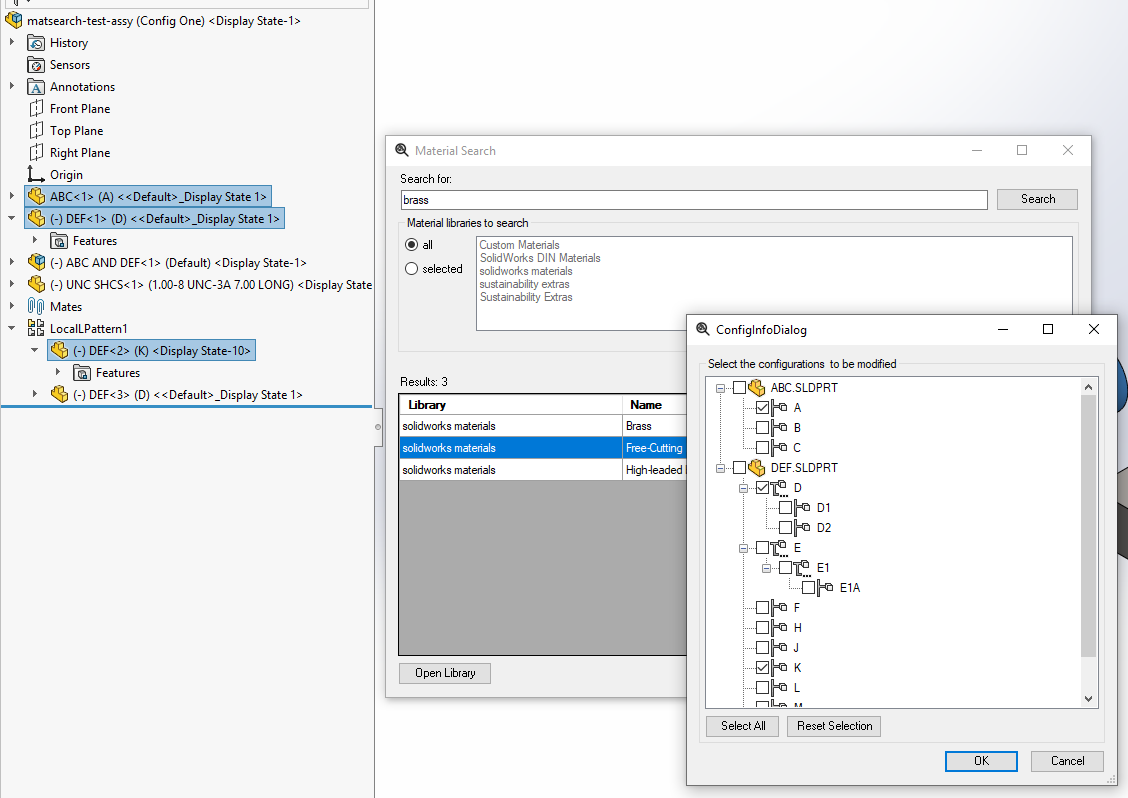Click the Sensors icon in feature tree
Screen dimensions: 1128x798
[x=36, y=65]
